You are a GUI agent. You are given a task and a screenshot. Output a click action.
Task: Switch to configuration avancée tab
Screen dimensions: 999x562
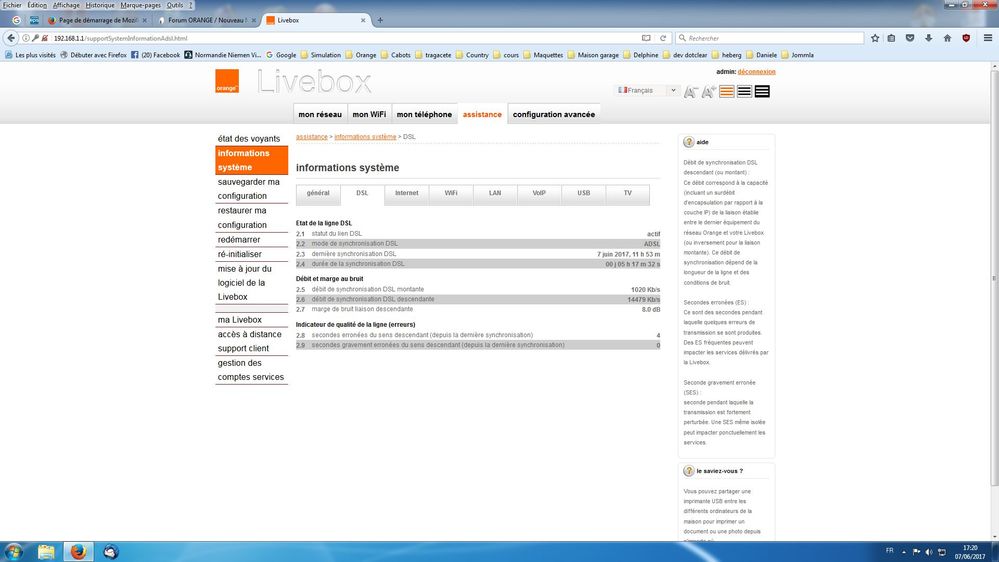554,114
